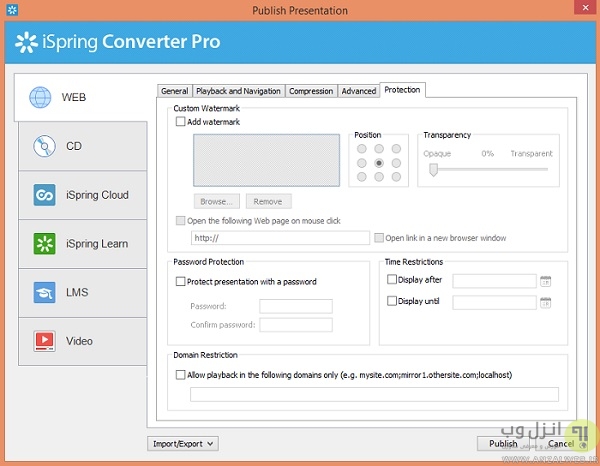Open calendar for Display until date
This screenshot has width=600, height=466.
point(545,302)
